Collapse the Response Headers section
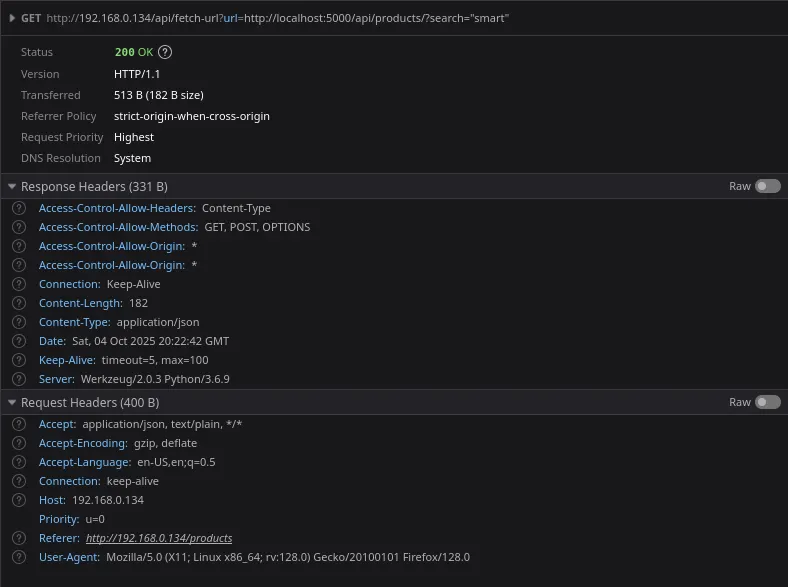 click(x=12, y=187)
